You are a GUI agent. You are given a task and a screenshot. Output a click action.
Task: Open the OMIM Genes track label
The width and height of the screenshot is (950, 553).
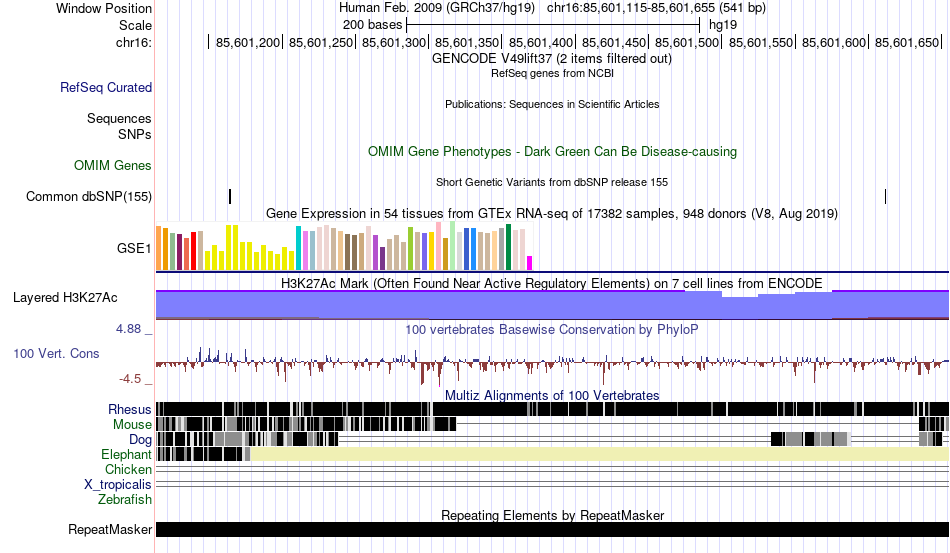pyautogui.click(x=113, y=165)
